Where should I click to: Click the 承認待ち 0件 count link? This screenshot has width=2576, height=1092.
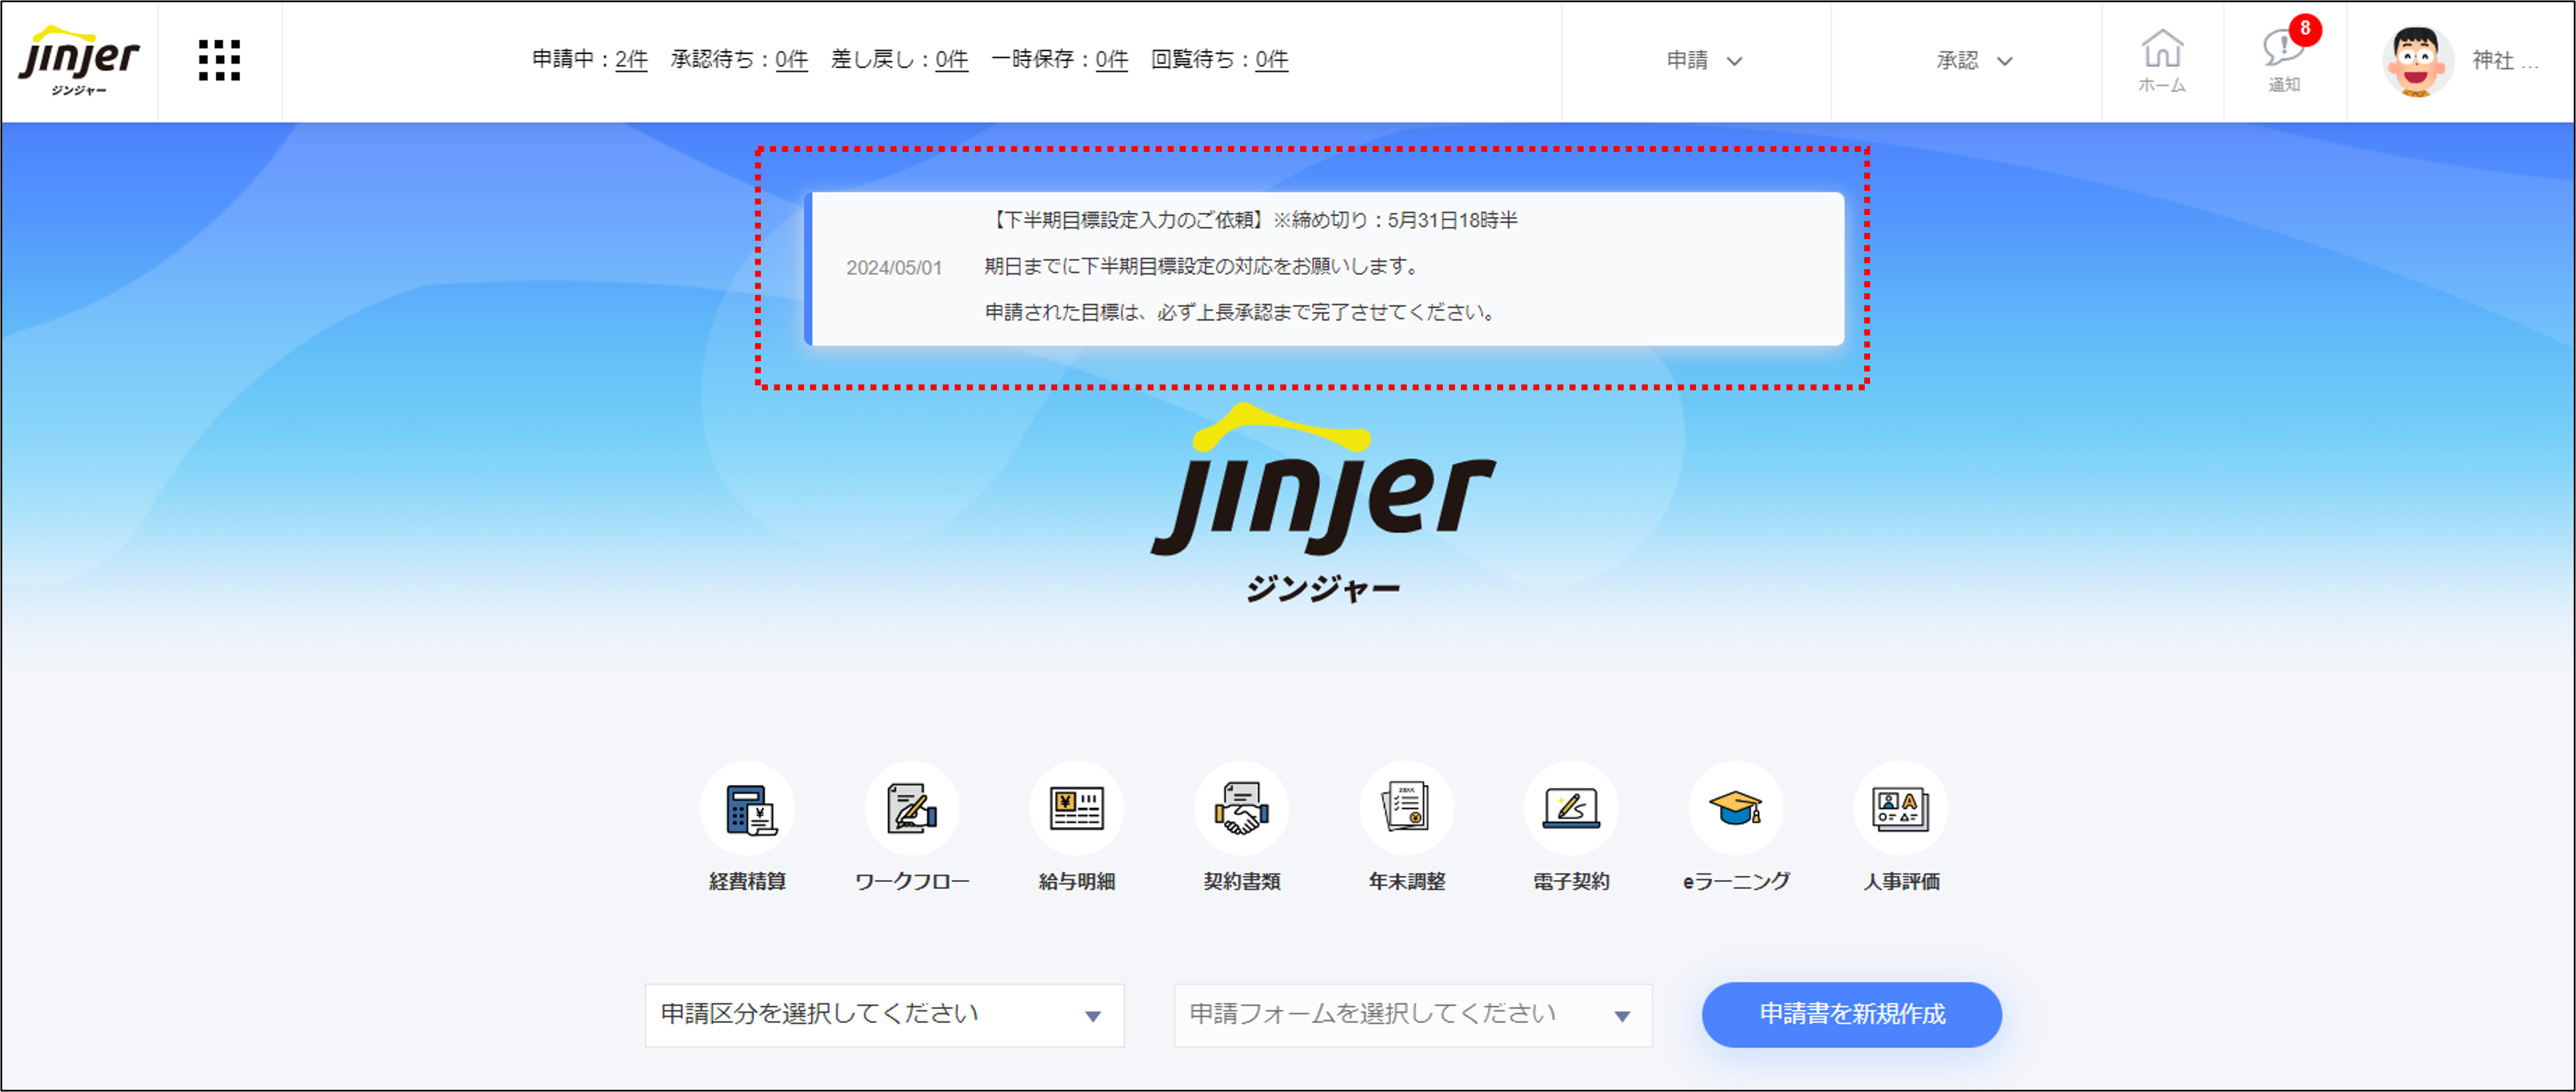[791, 60]
